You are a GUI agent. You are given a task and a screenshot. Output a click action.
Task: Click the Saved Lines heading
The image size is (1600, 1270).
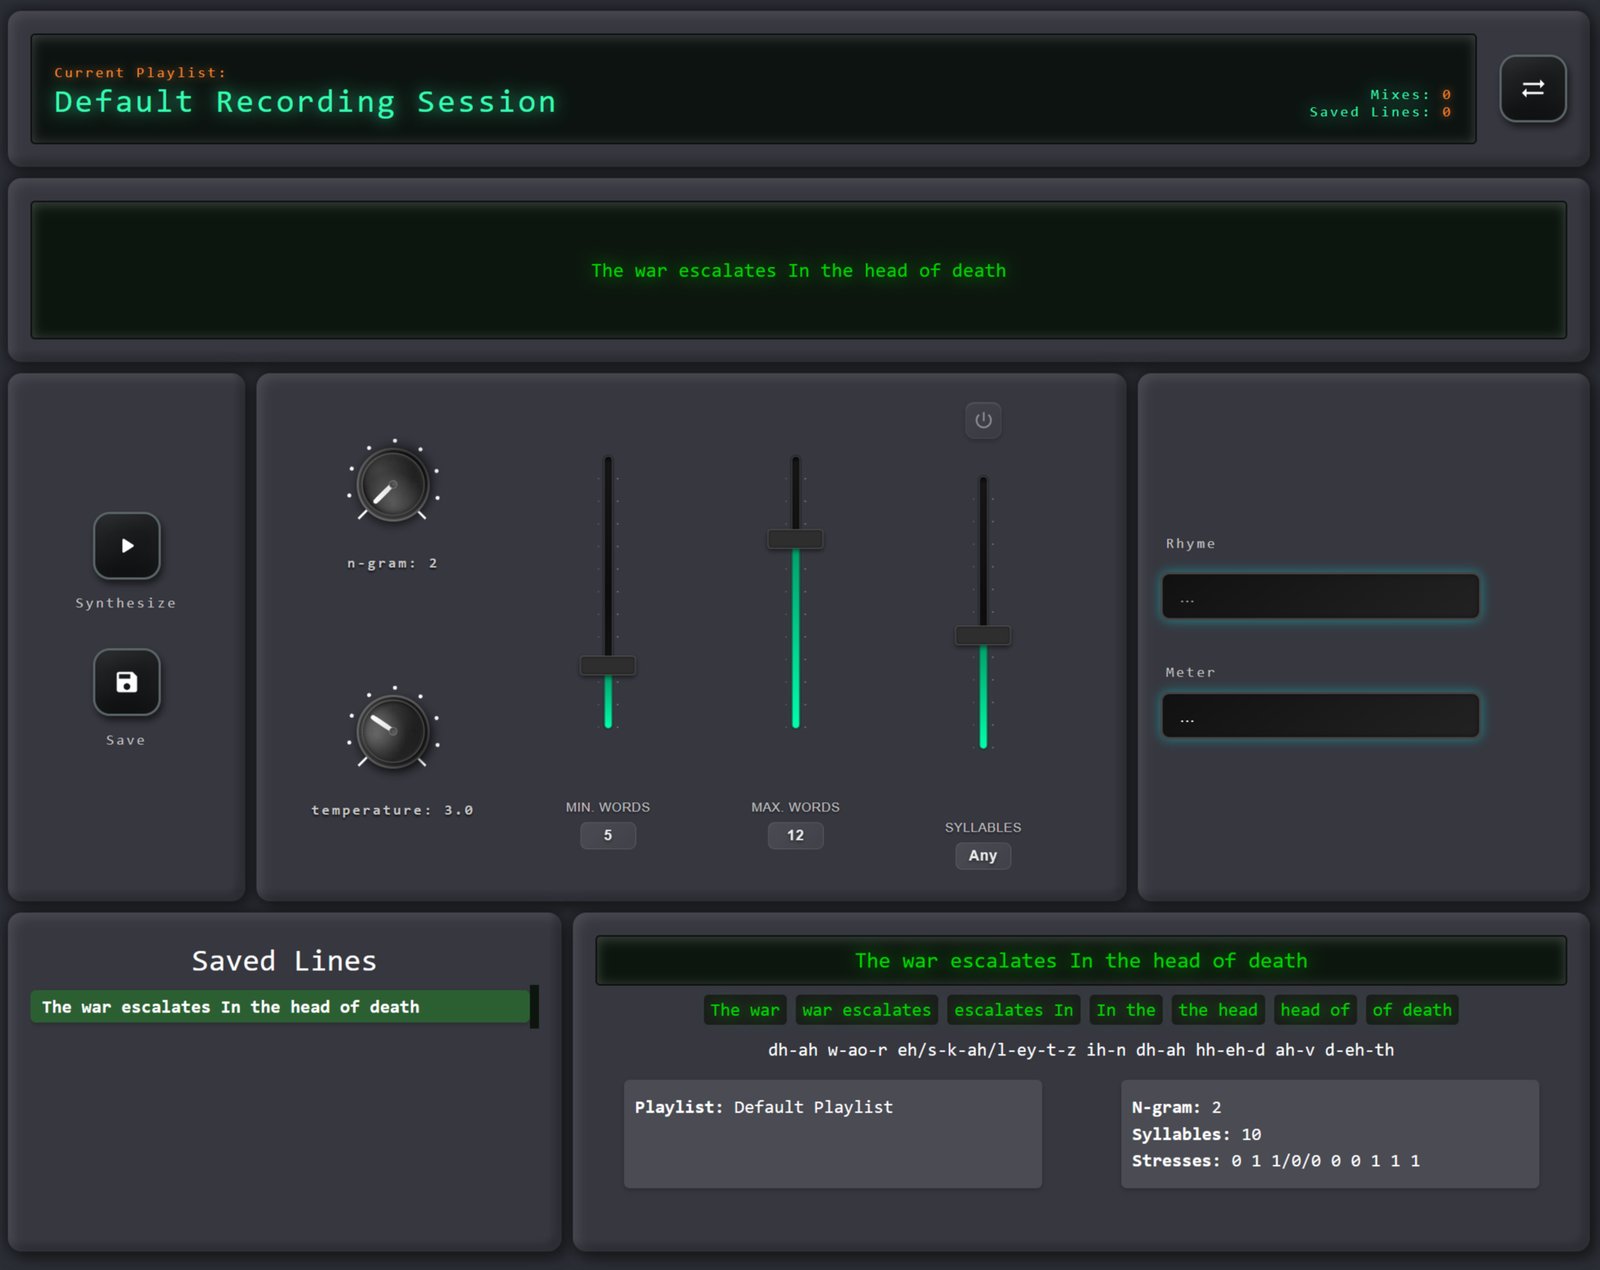click(284, 961)
